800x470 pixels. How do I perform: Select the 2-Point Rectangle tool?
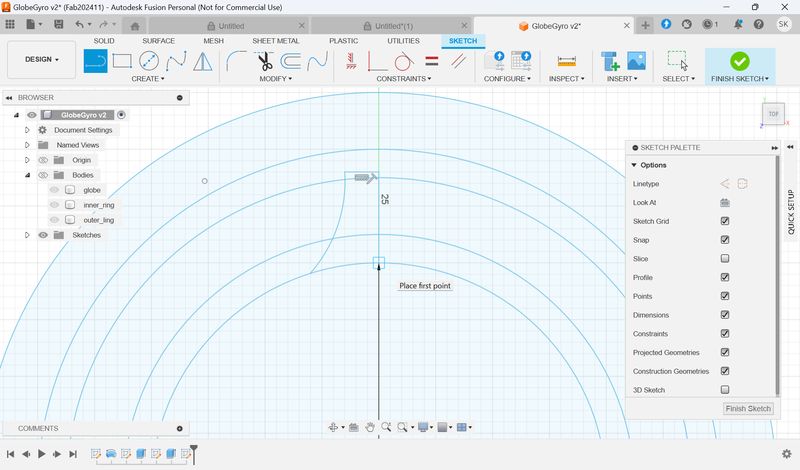(122, 61)
